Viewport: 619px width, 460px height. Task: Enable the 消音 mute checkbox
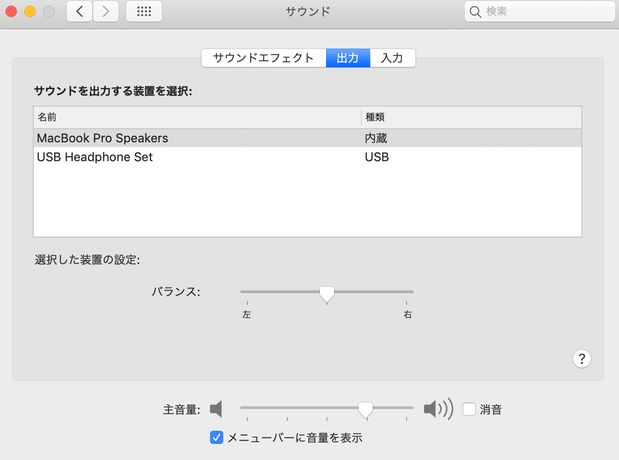point(469,409)
